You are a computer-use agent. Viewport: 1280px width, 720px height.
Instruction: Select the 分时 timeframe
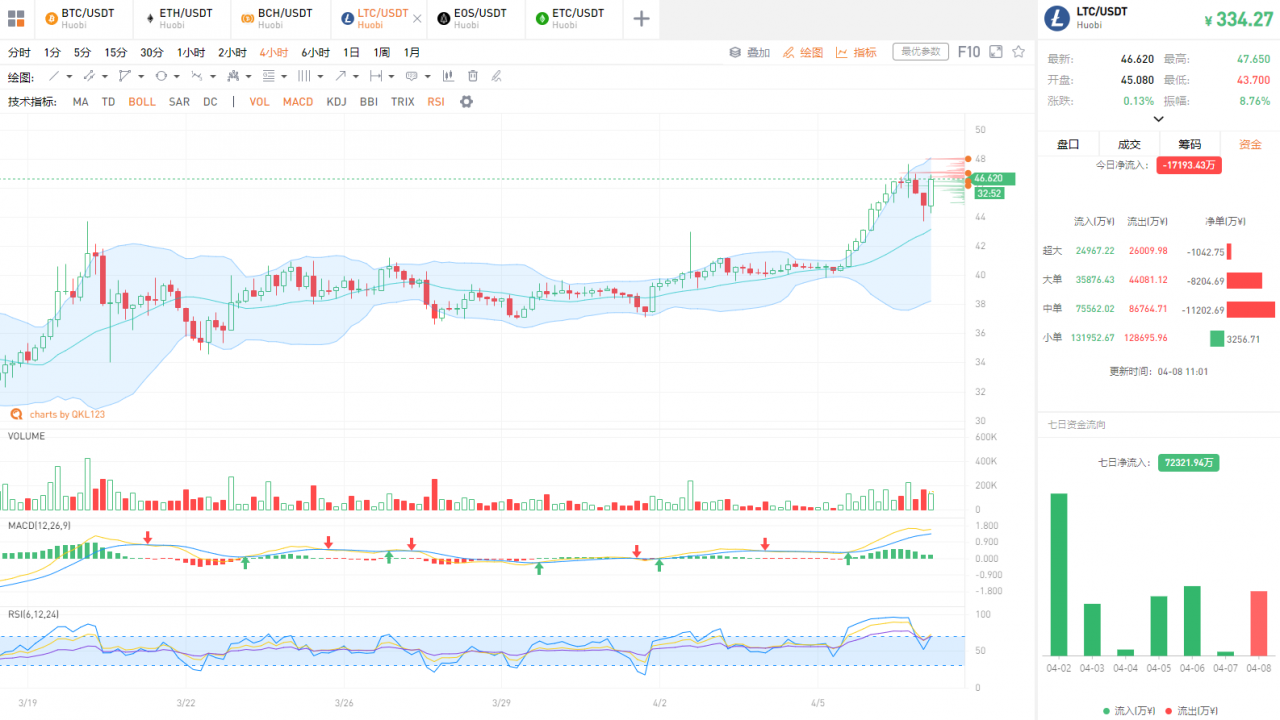tap(19, 52)
